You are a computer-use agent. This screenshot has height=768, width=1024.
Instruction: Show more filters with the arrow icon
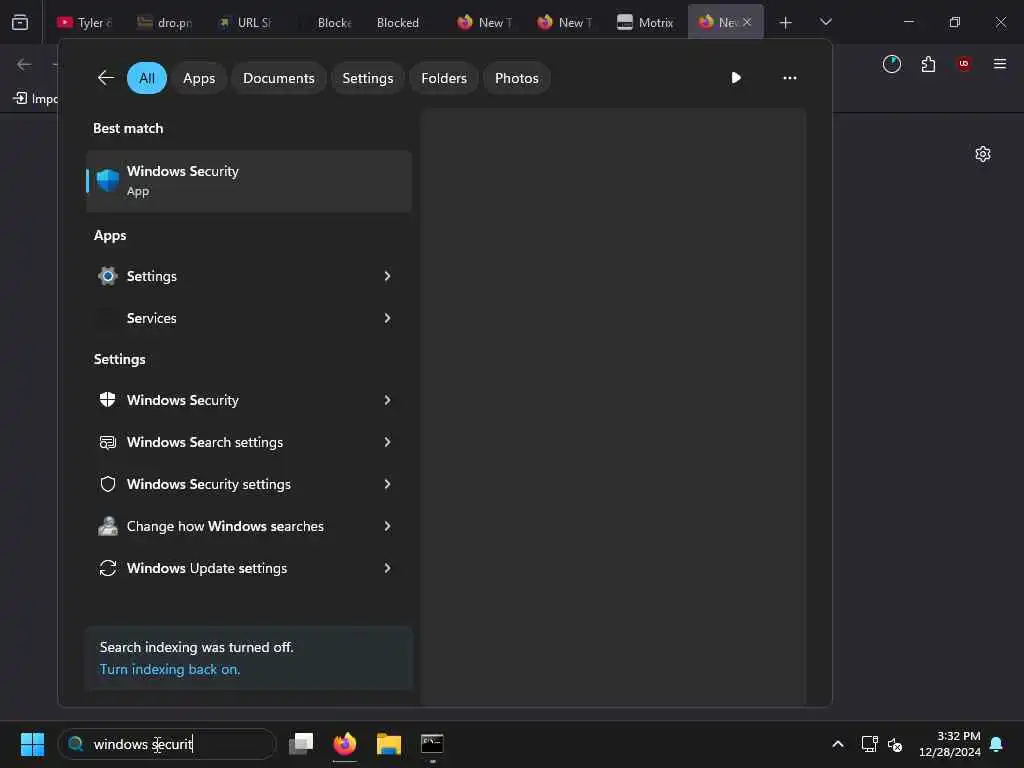pos(735,78)
